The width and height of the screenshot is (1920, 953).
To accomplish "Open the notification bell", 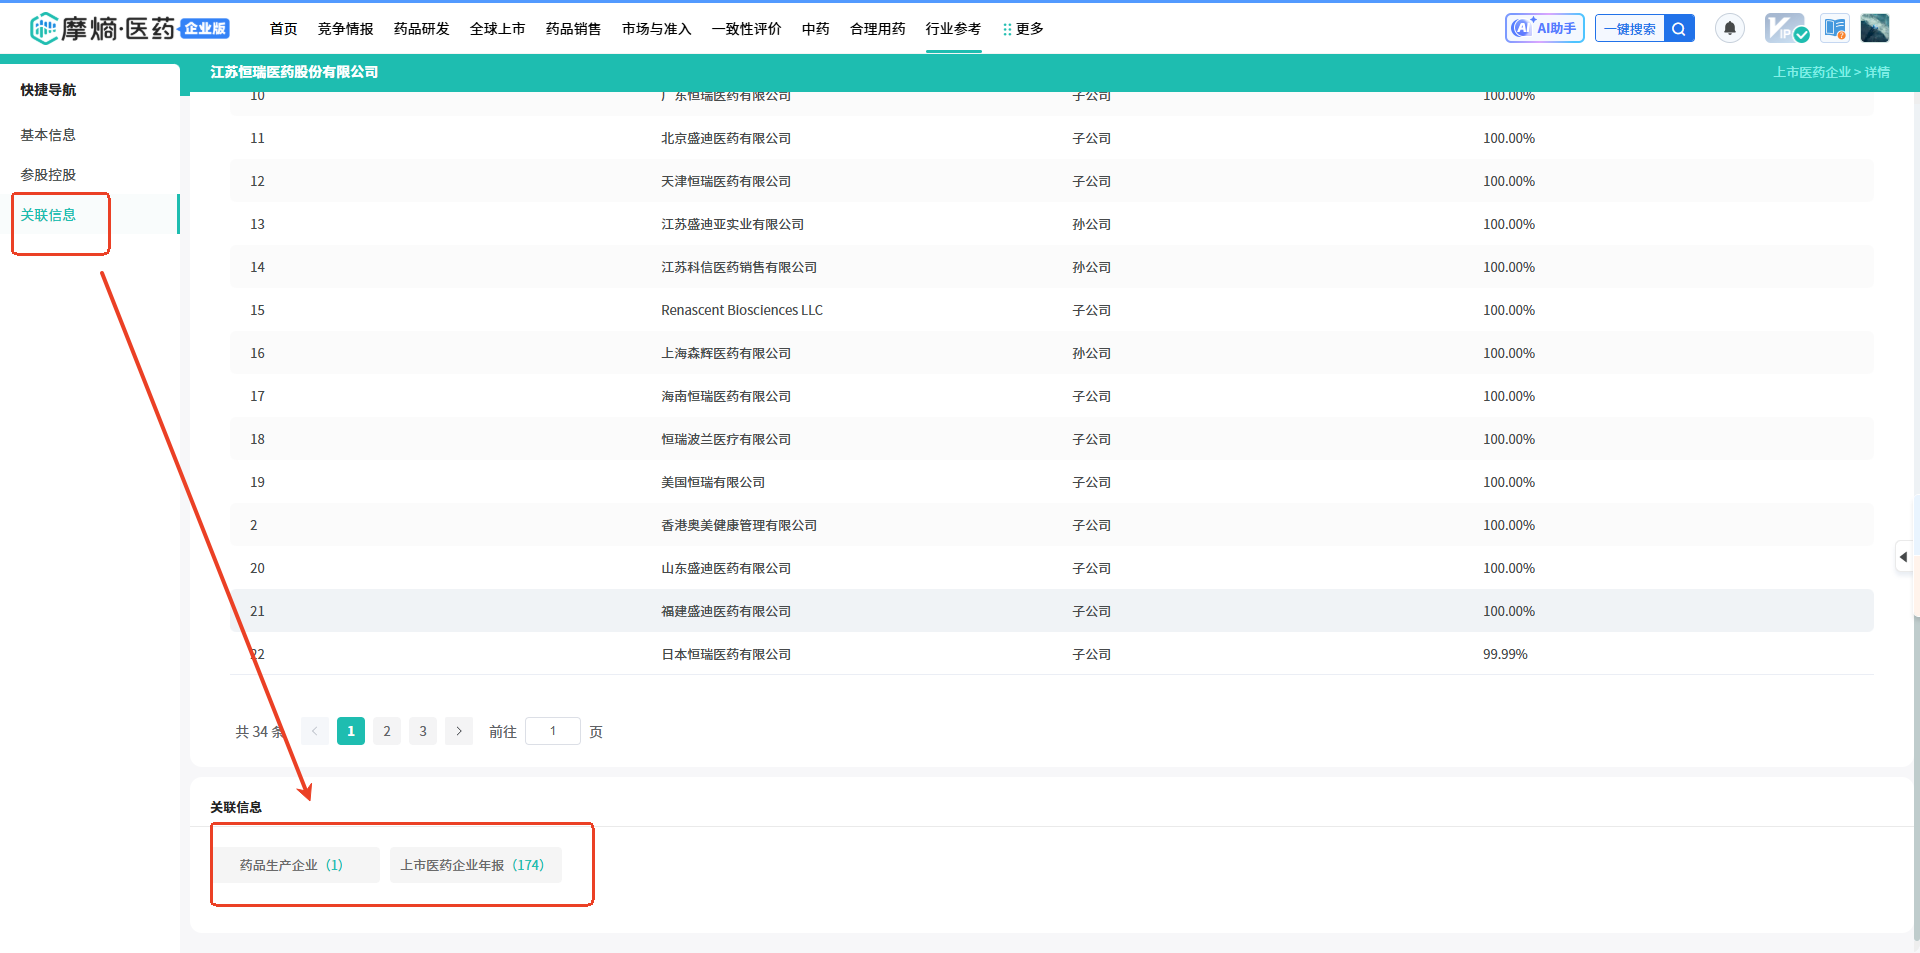I will click(1729, 28).
